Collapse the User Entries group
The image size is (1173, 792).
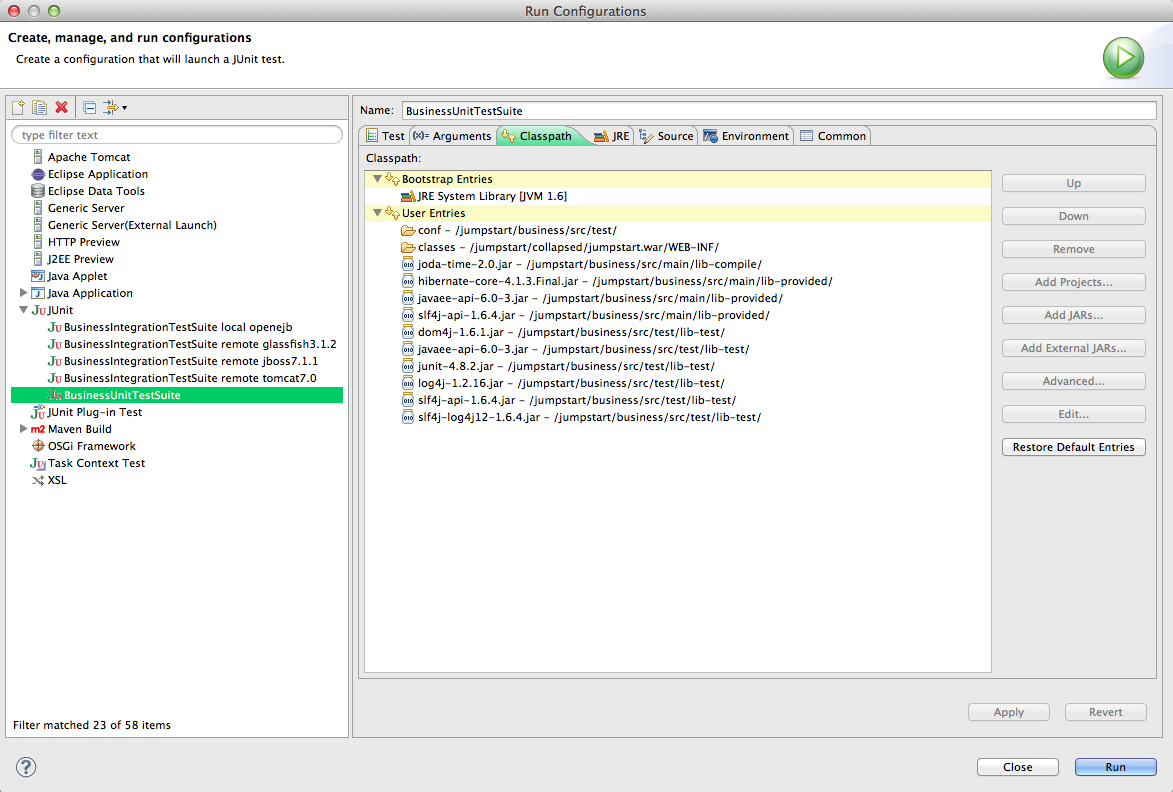click(x=377, y=212)
